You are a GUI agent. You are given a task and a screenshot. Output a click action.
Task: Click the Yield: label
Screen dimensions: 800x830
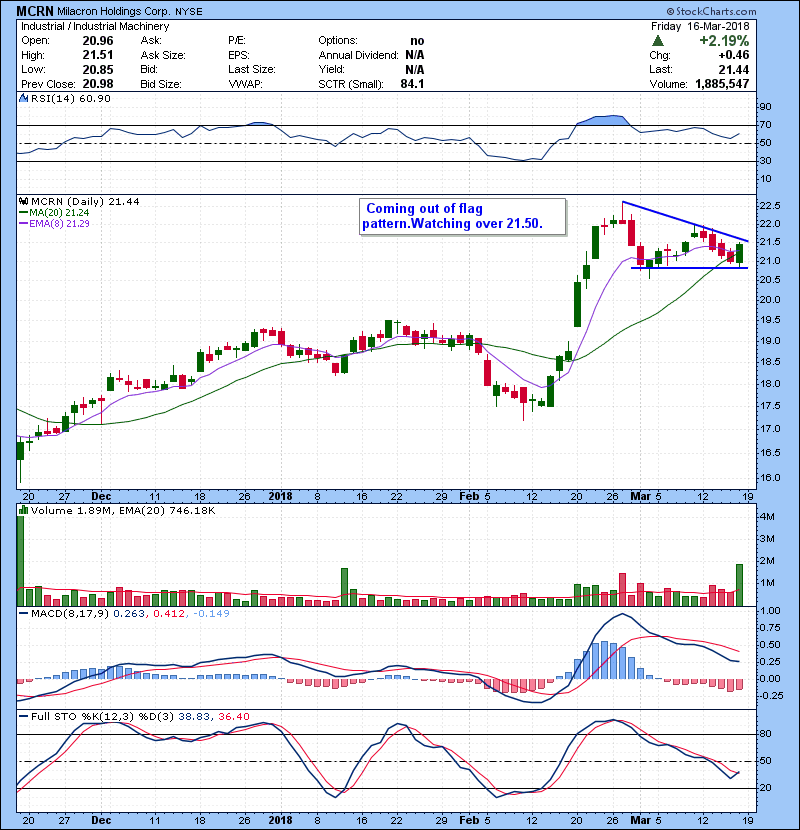pyautogui.click(x=331, y=69)
